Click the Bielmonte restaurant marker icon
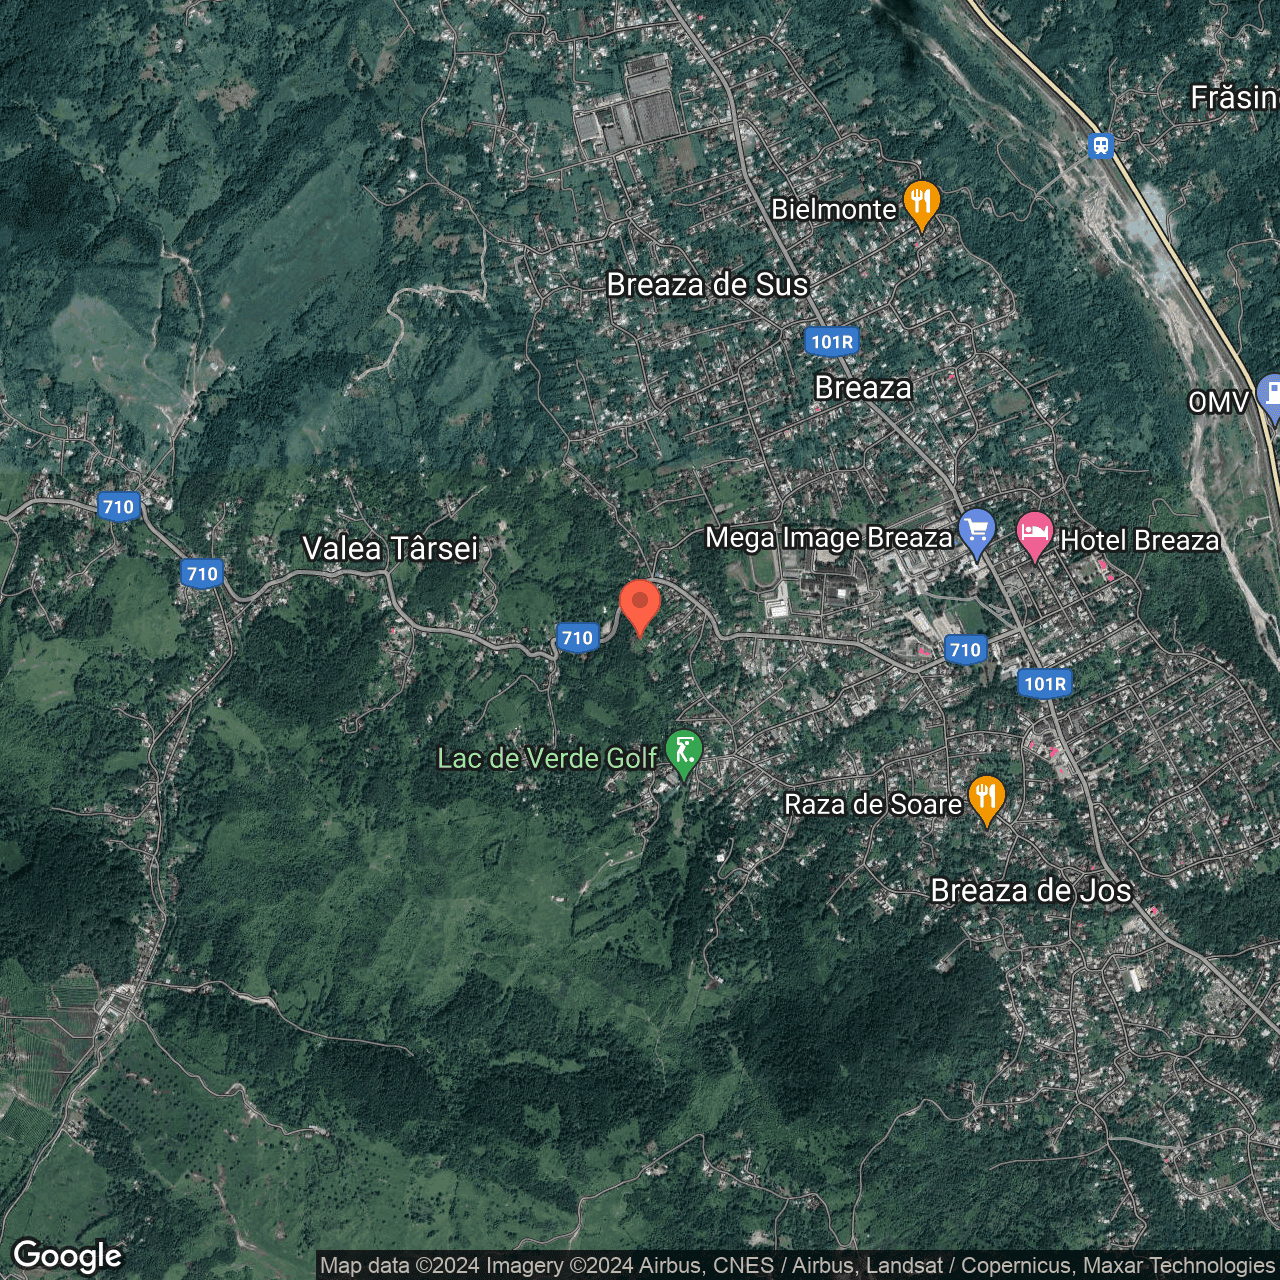This screenshot has width=1280, height=1280. (920, 203)
